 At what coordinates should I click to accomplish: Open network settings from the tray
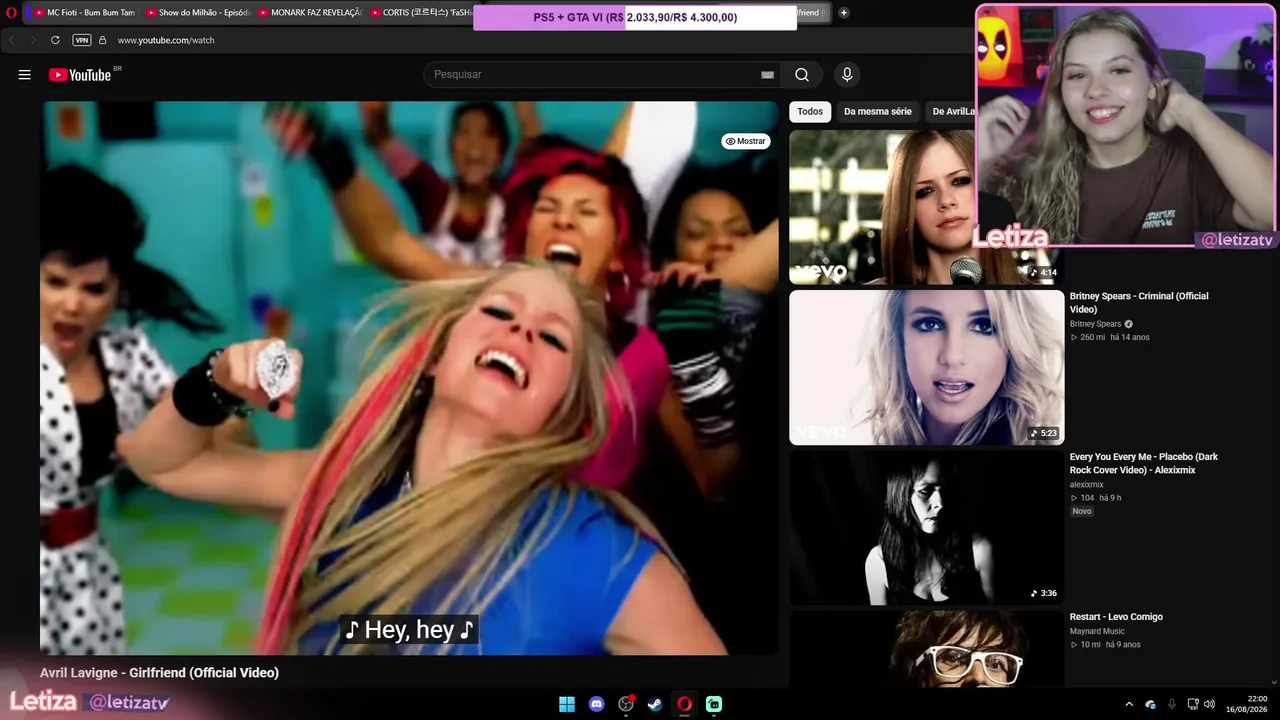click(x=1192, y=704)
